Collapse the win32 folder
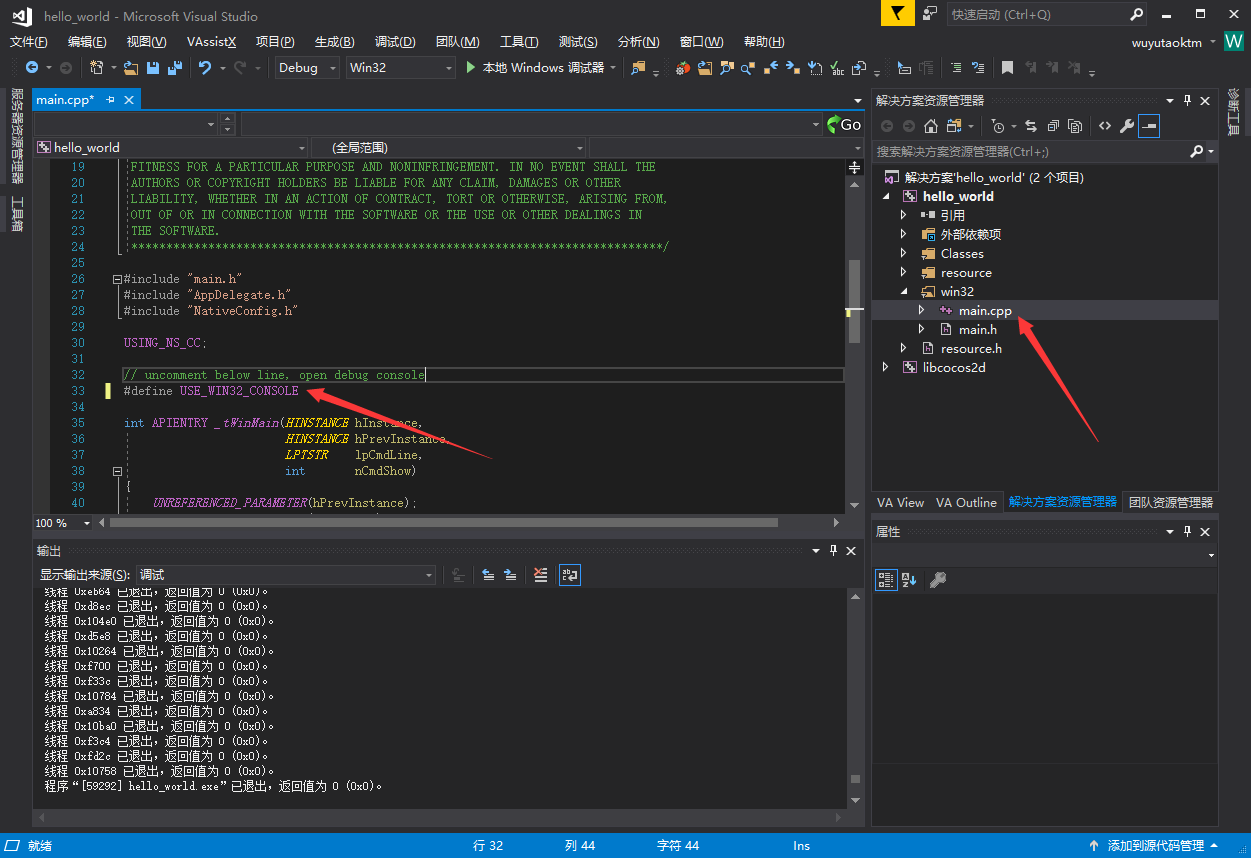 tap(904, 292)
